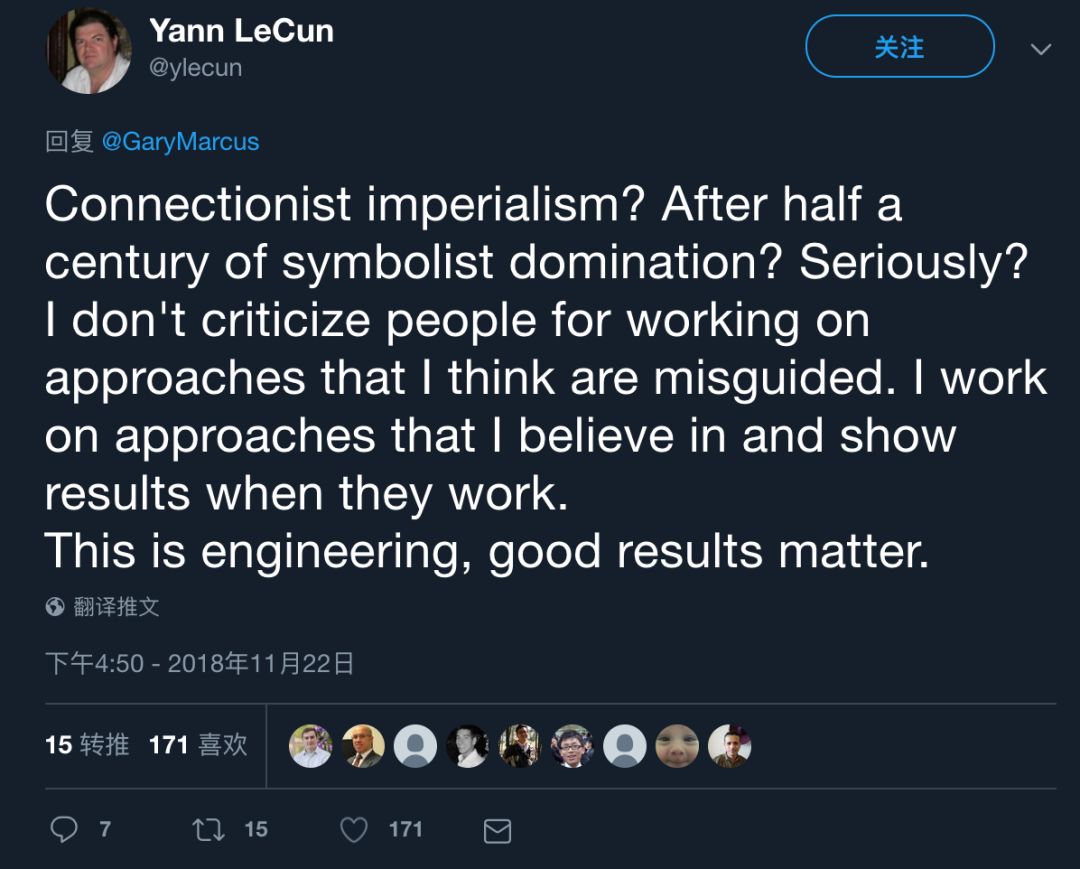The height and width of the screenshot is (869, 1080).
Task: Click the last liker avatar in row
Action: click(x=730, y=746)
